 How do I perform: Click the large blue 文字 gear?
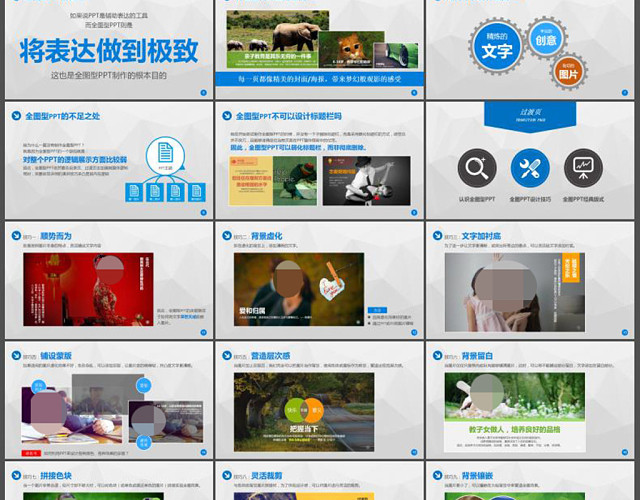[497, 46]
